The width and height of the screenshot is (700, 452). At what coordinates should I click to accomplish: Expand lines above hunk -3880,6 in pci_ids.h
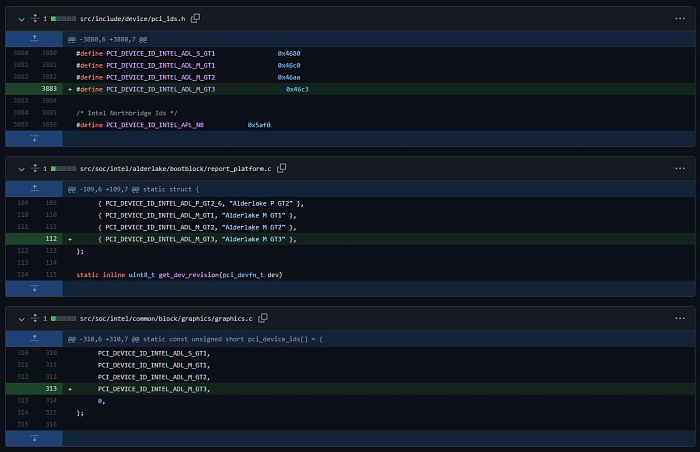point(34,39)
